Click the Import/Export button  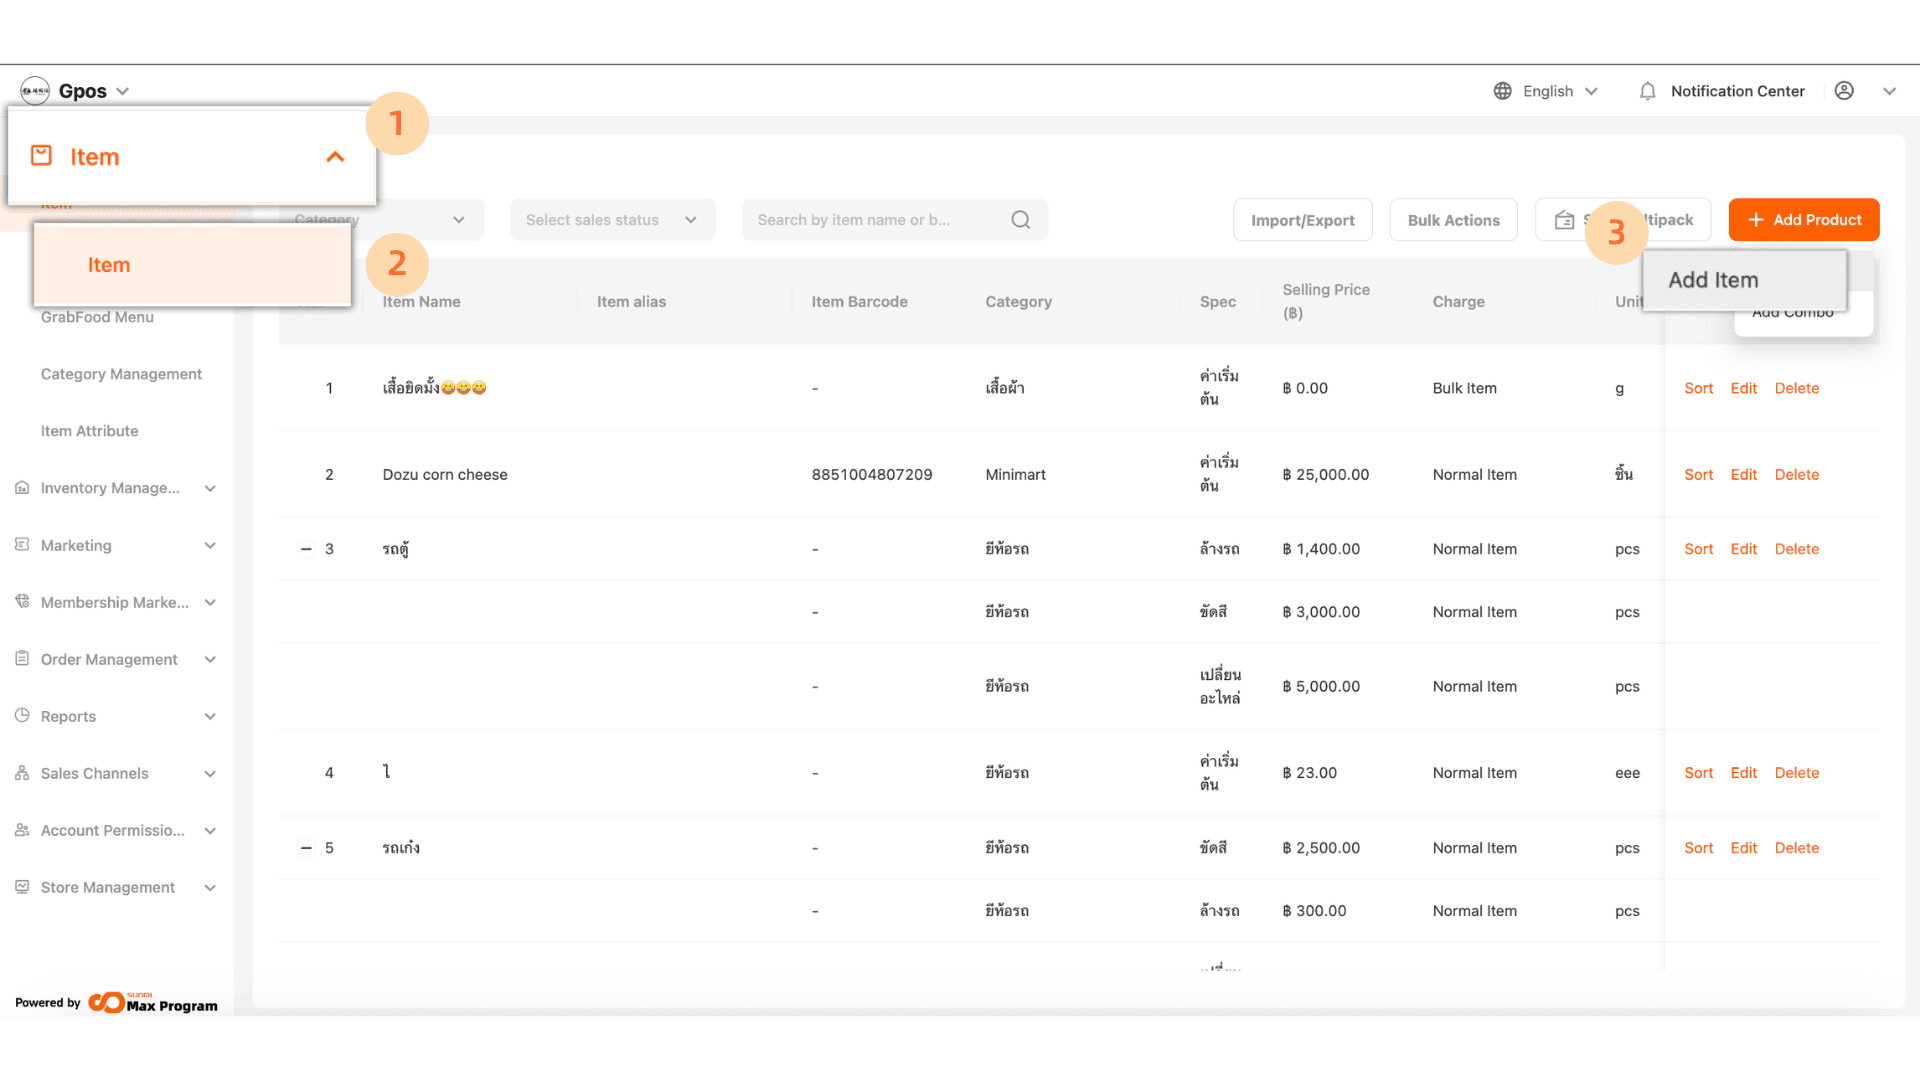[x=1302, y=220]
